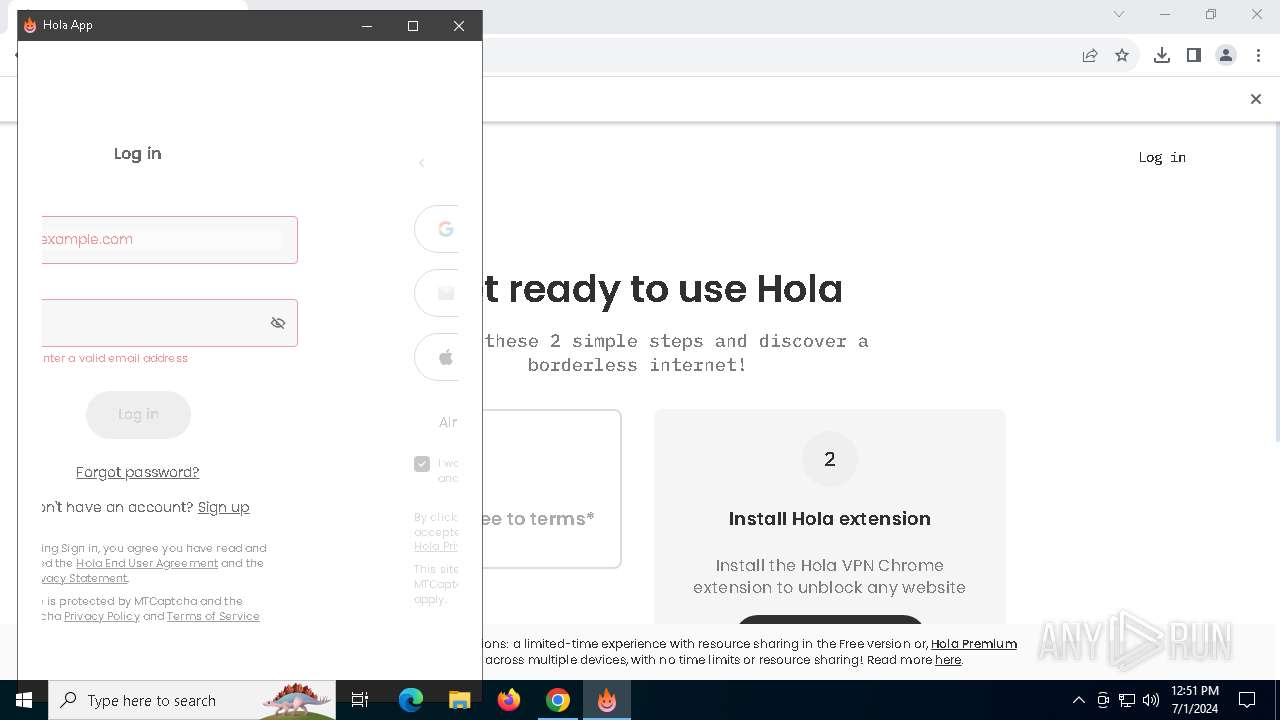This screenshot has height=720, width=1280.
Task: Open Hola End User Agreement link
Action: click(147, 563)
